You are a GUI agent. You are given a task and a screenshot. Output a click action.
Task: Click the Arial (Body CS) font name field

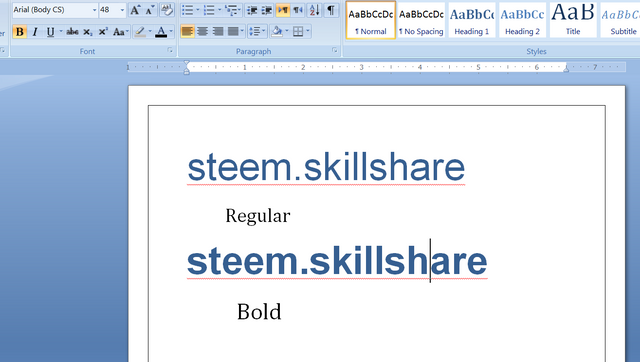coord(51,10)
